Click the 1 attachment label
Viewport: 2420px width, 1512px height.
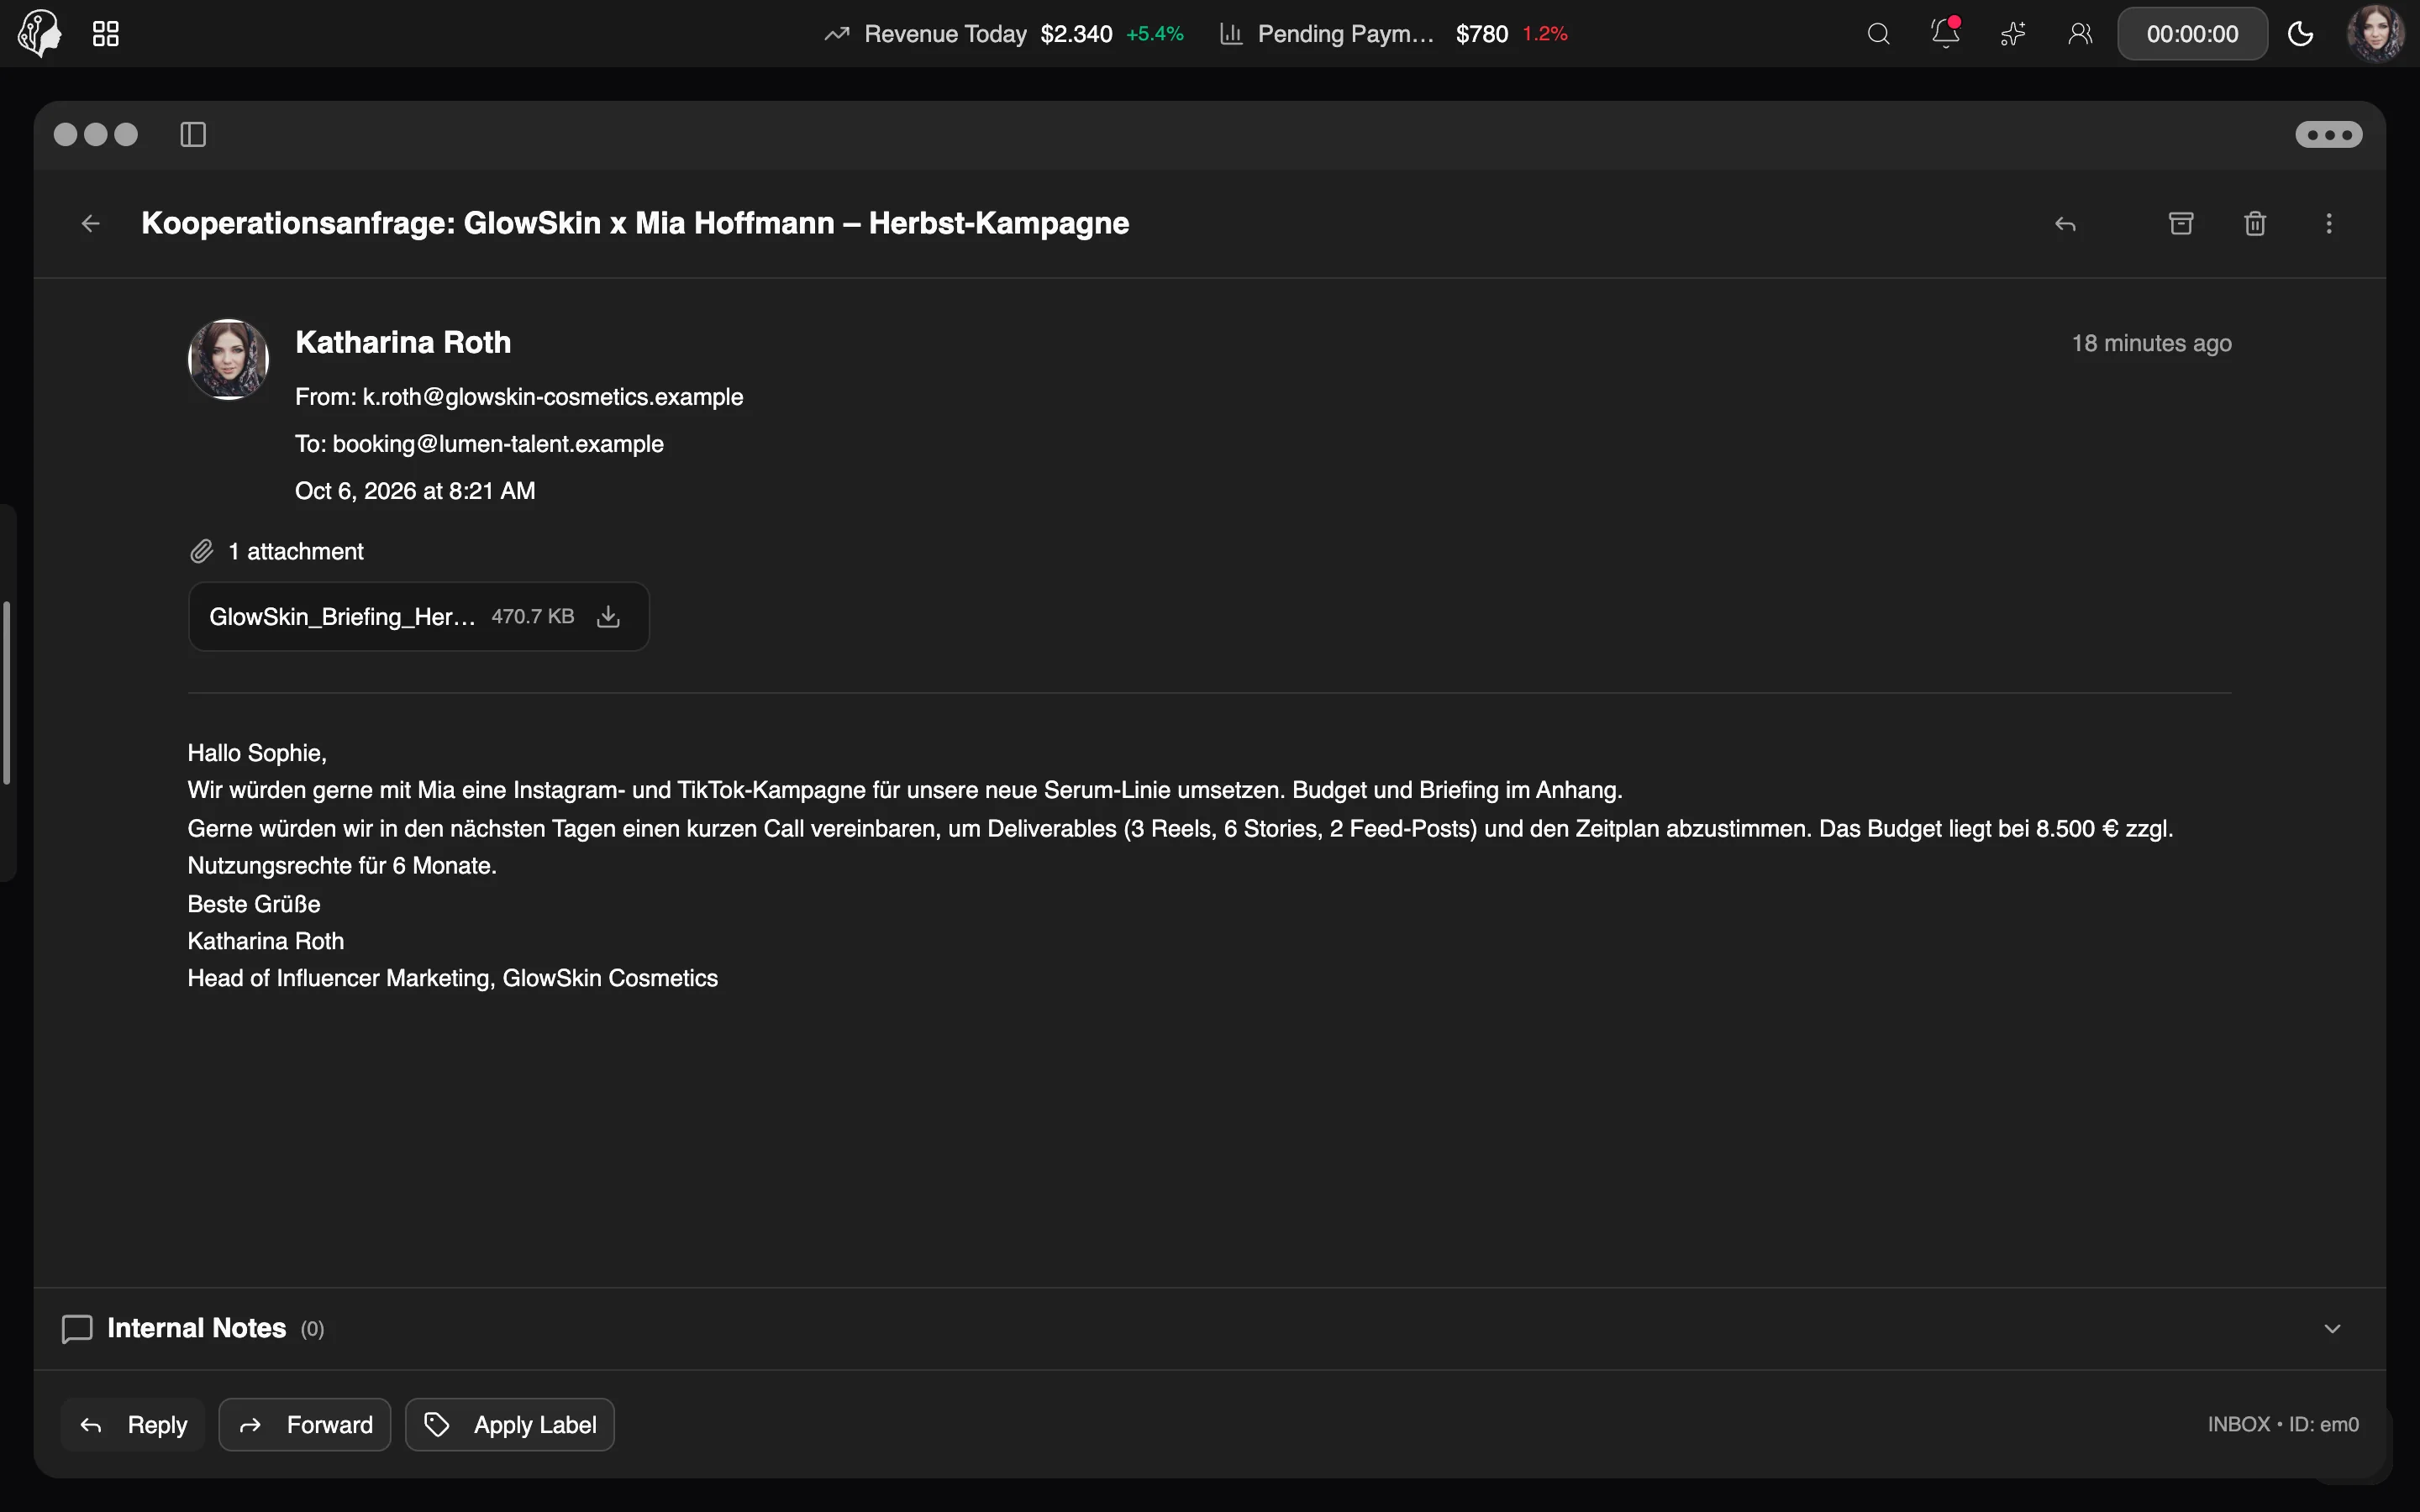click(x=296, y=551)
